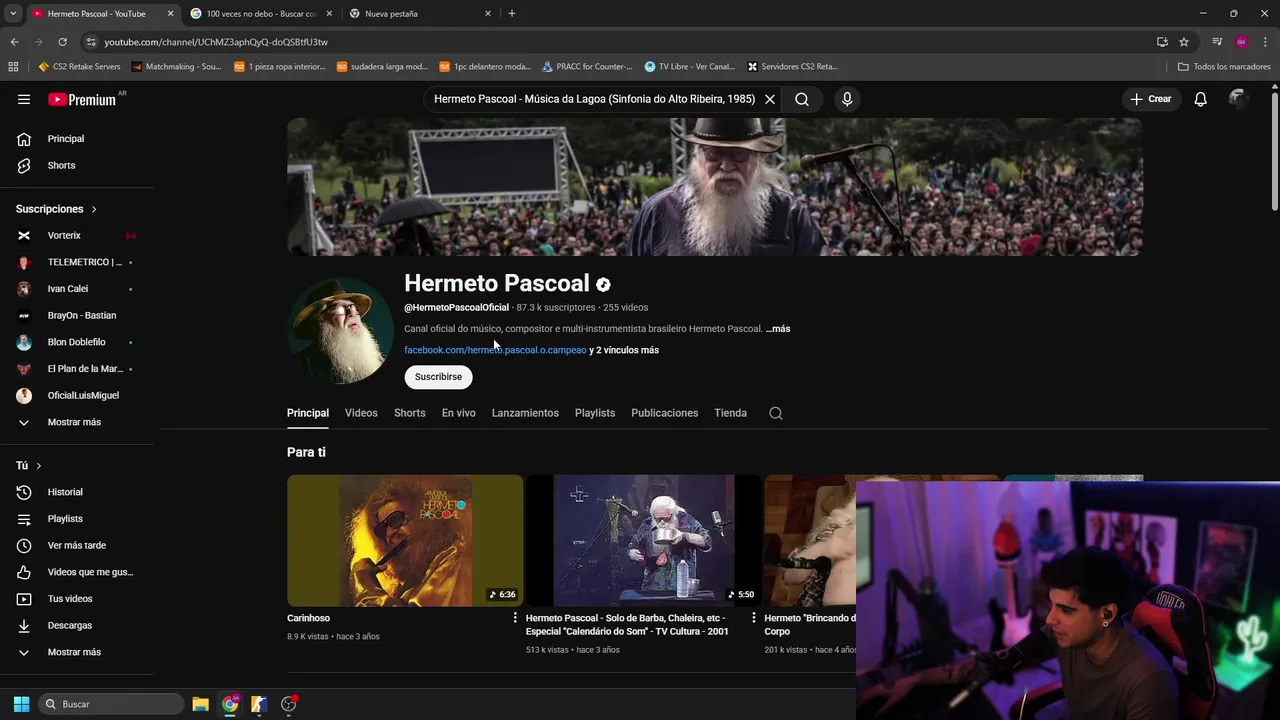Expand the channel description with ...más
The height and width of the screenshot is (720, 1280).
(x=778, y=329)
